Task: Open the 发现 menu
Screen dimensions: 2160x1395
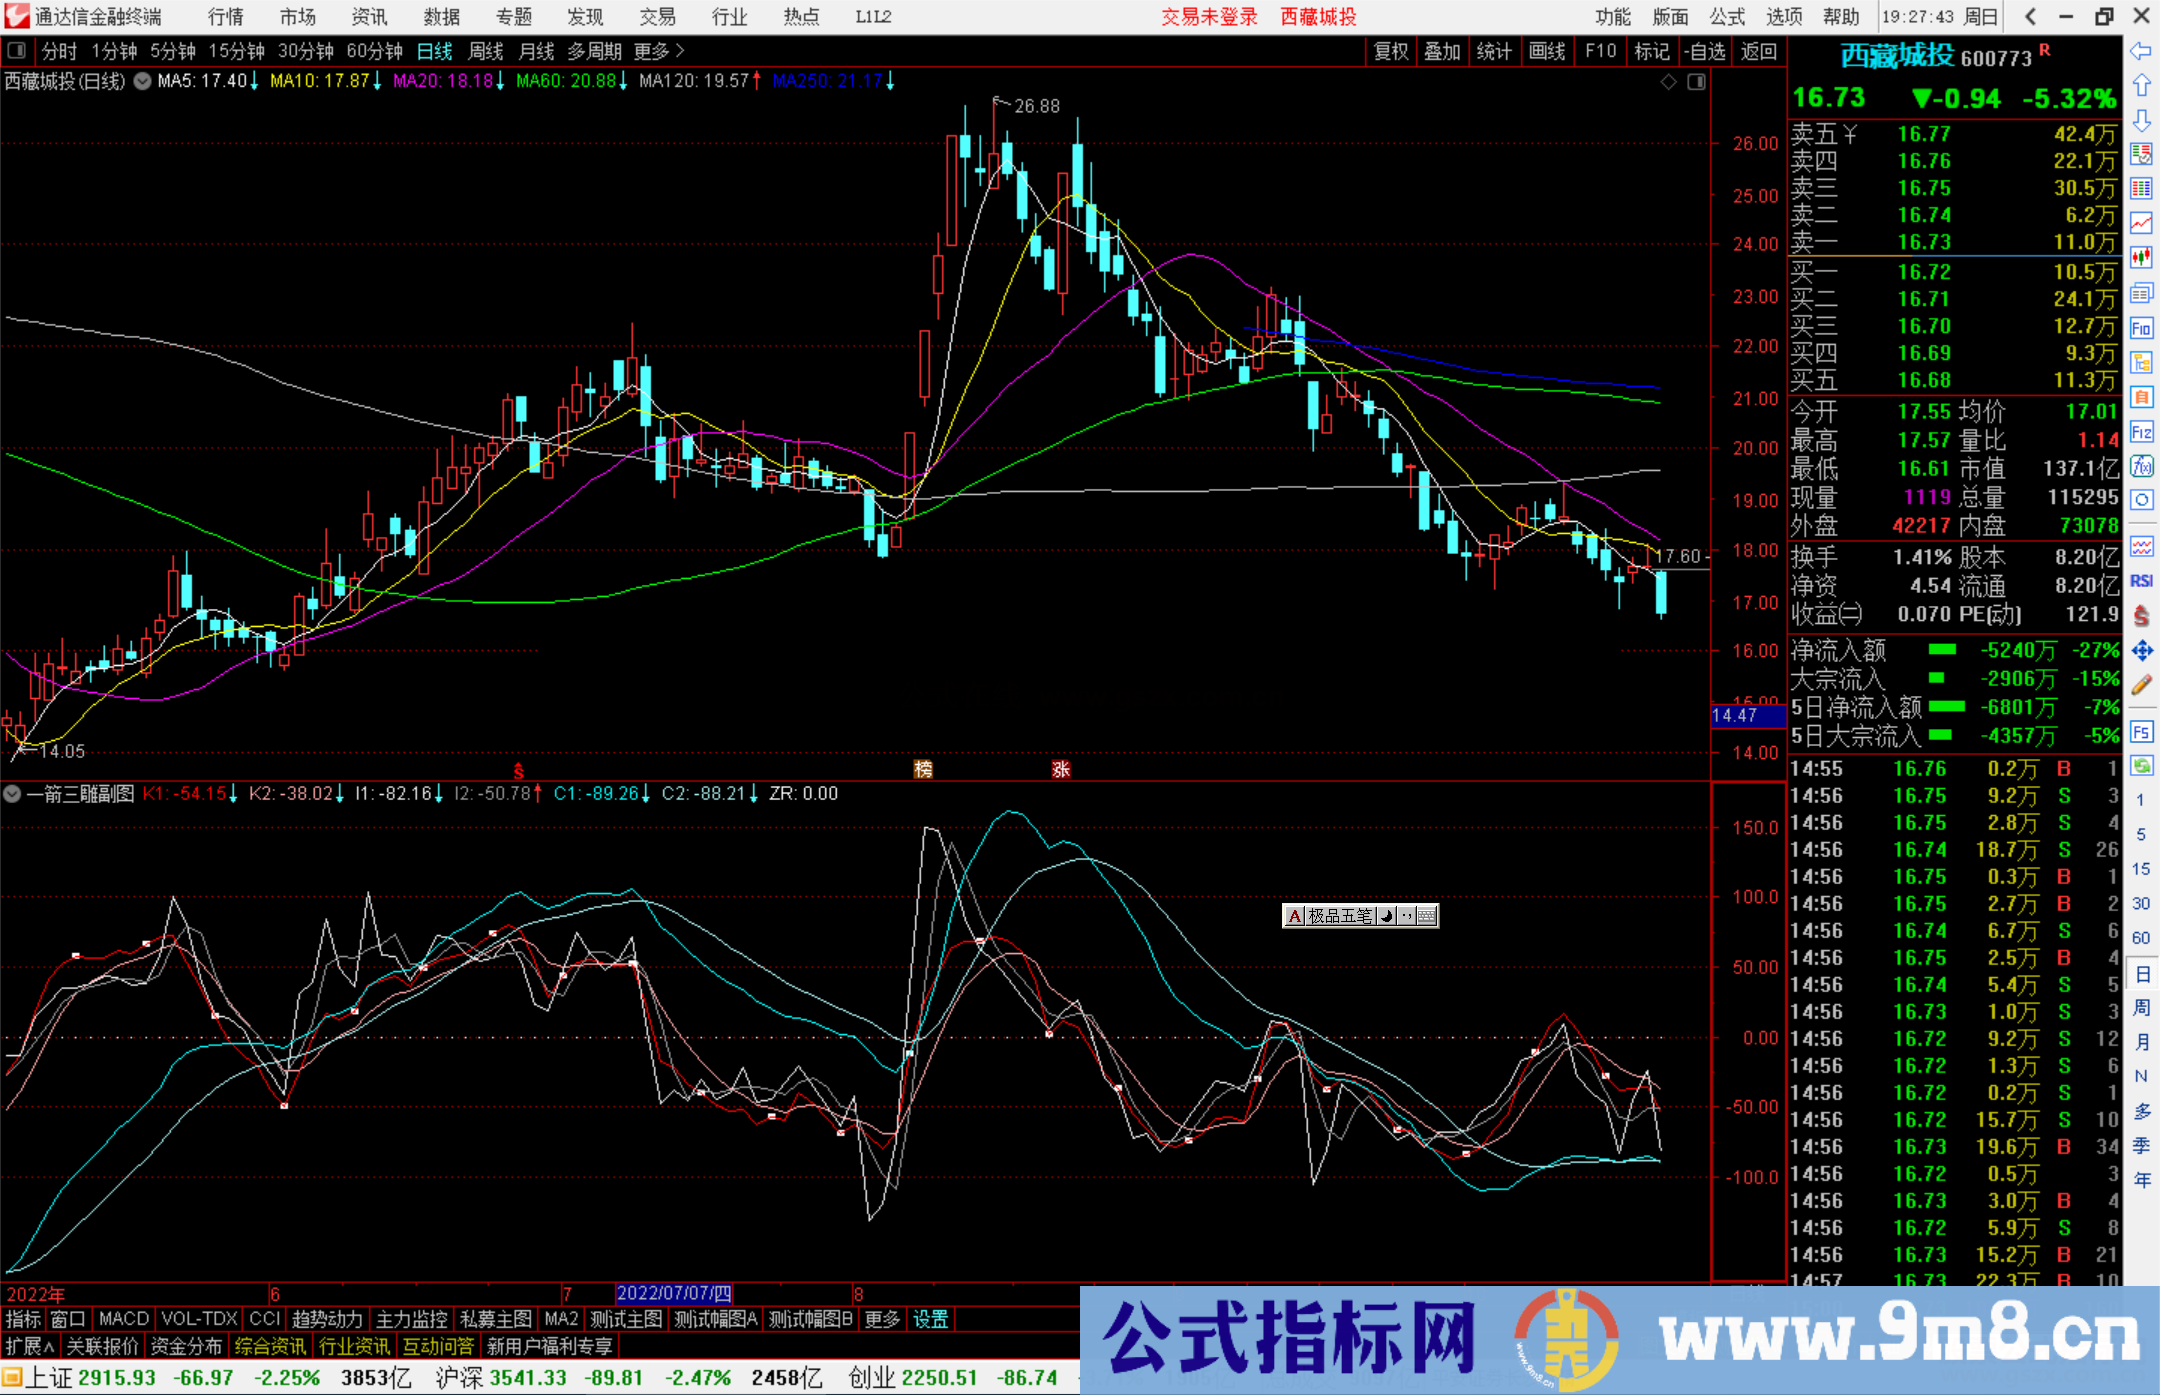Action: point(585,16)
